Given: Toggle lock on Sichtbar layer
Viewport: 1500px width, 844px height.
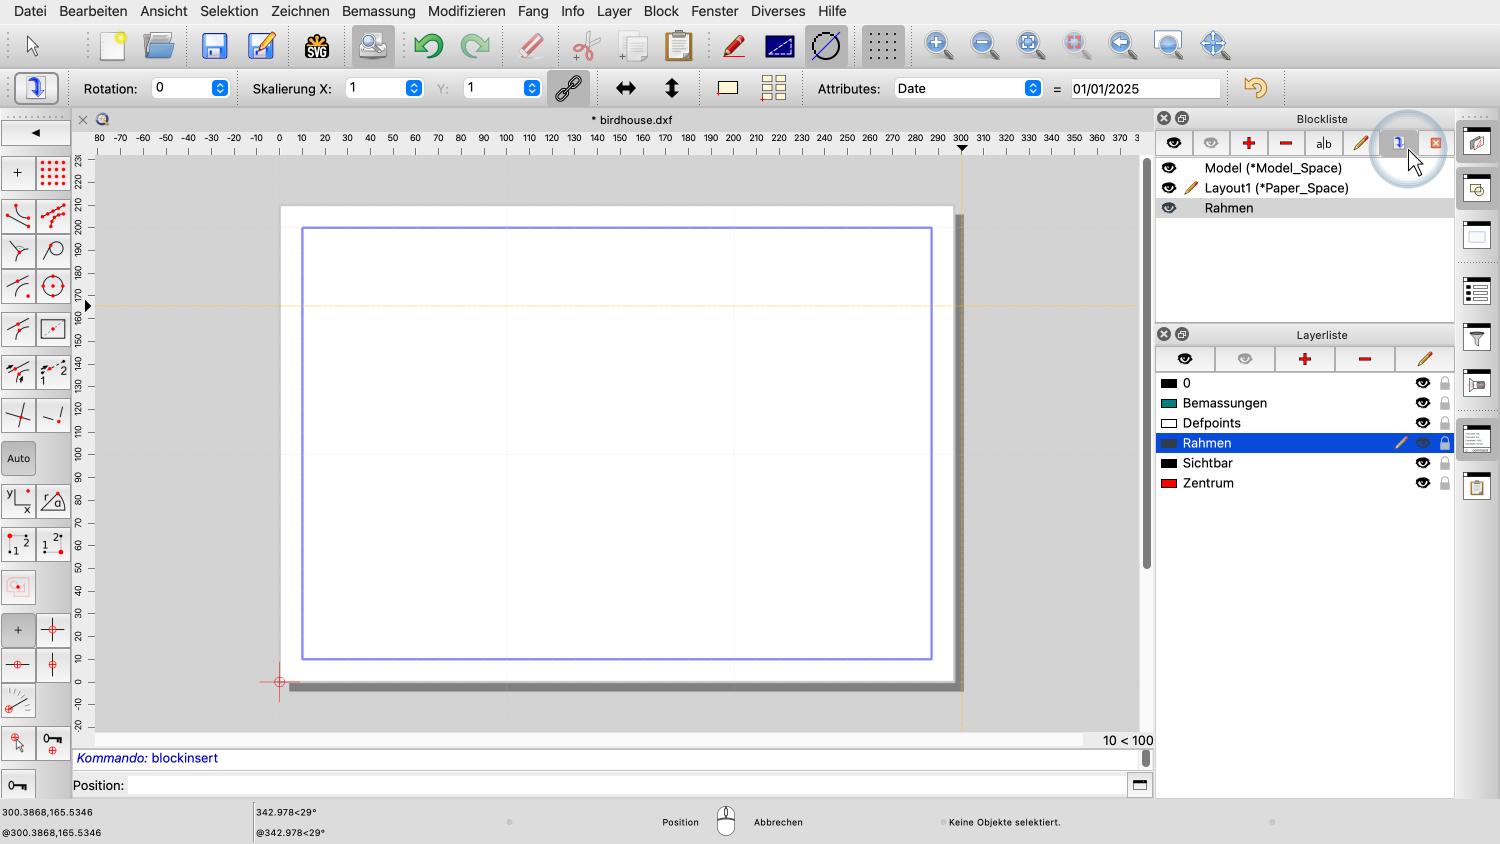Looking at the screenshot, I should click(x=1444, y=463).
